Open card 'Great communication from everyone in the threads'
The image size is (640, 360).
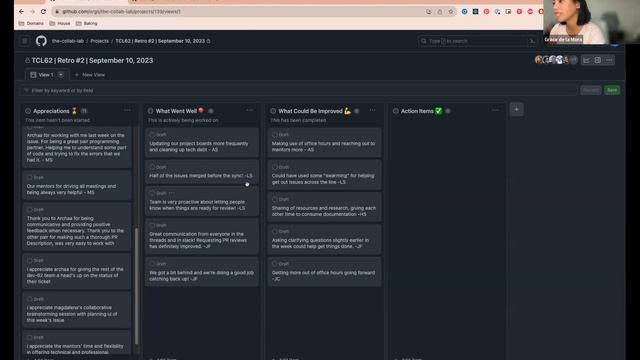[x=202, y=237]
